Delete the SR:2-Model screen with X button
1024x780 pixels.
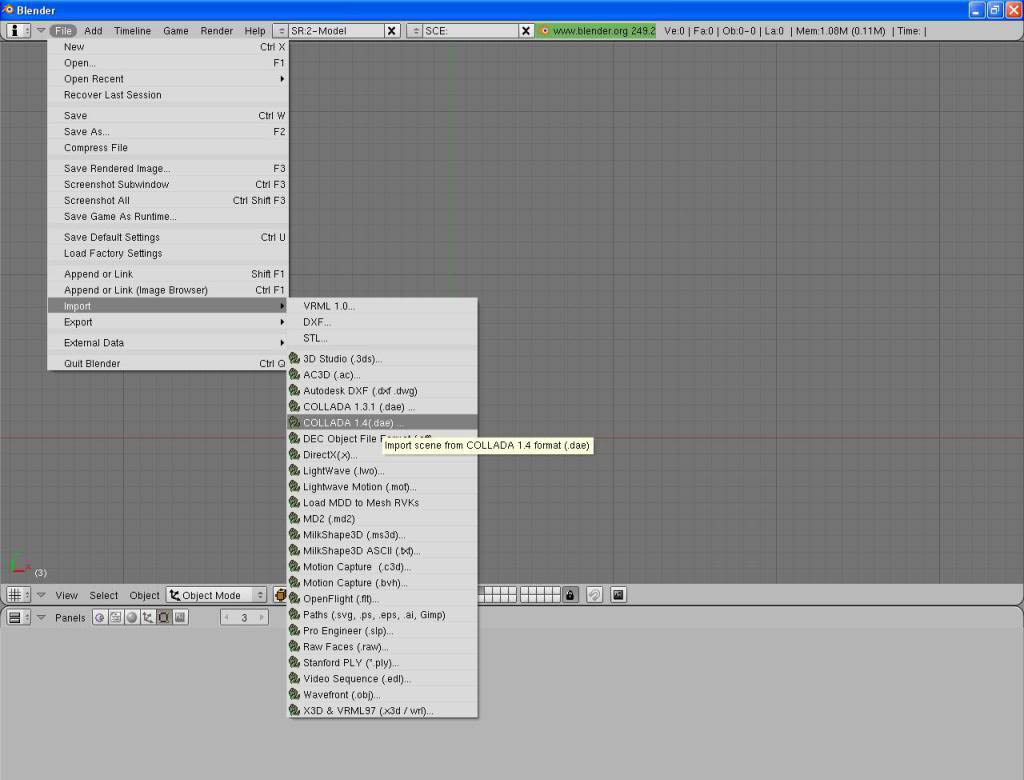point(392,31)
